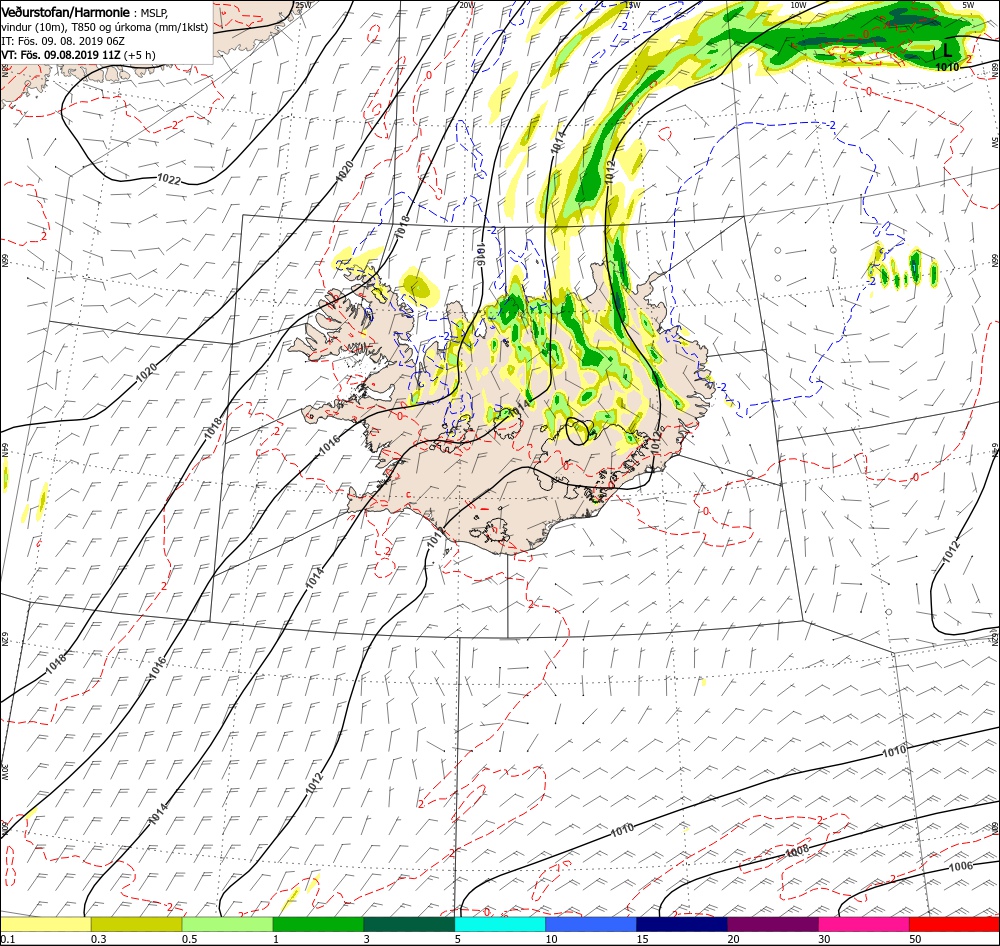Click the 0.5 legend value label
Image resolution: width=1000 pixels, height=946 pixels.
click(x=190, y=939)
